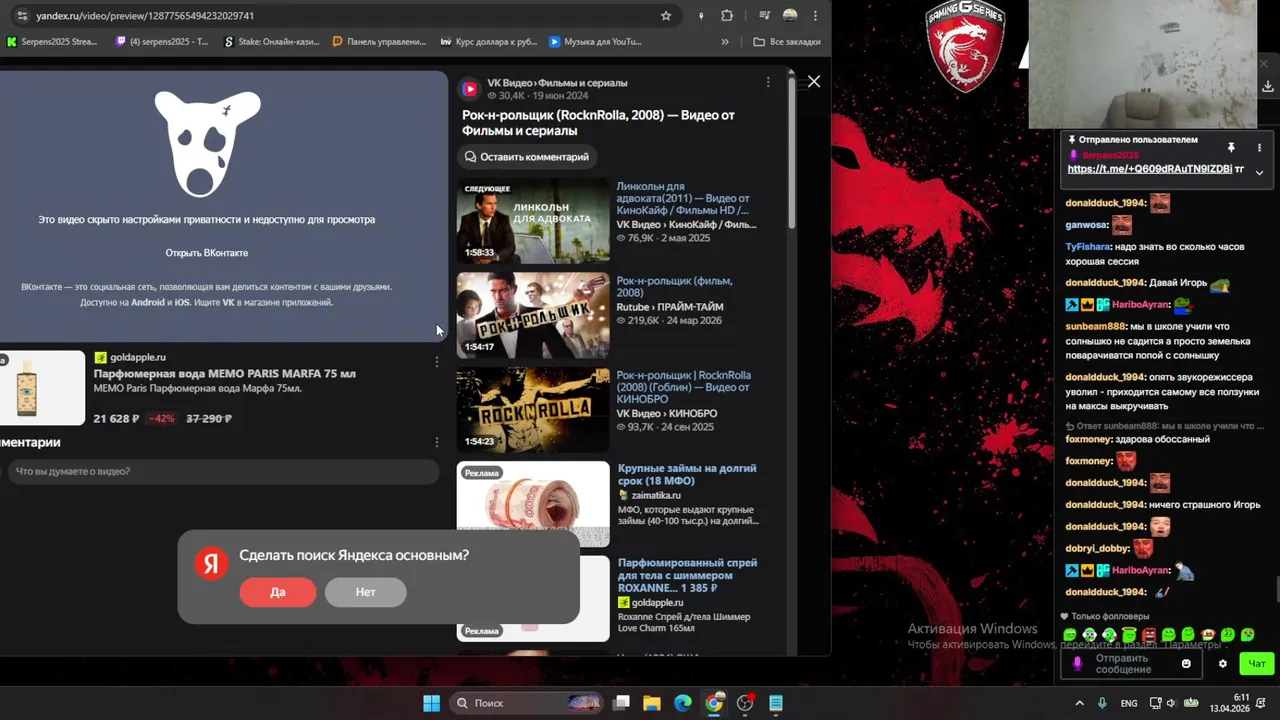Click username TyFishara in chat
The image size is (1280, 720).
click(x=1088, y=246)
